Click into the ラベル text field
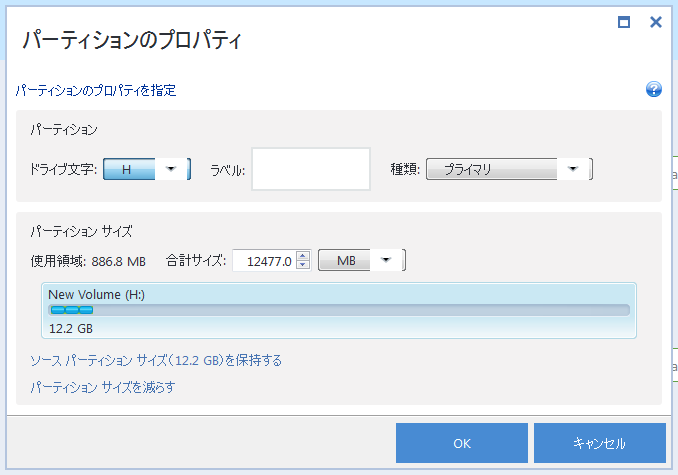The image size is (678, 475). tap(310, 169)
